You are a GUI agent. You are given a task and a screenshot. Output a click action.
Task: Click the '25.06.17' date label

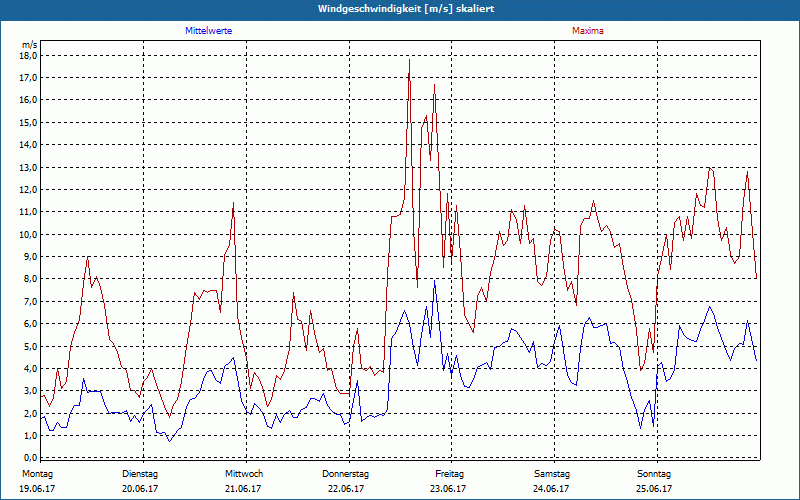click(654, 489)
